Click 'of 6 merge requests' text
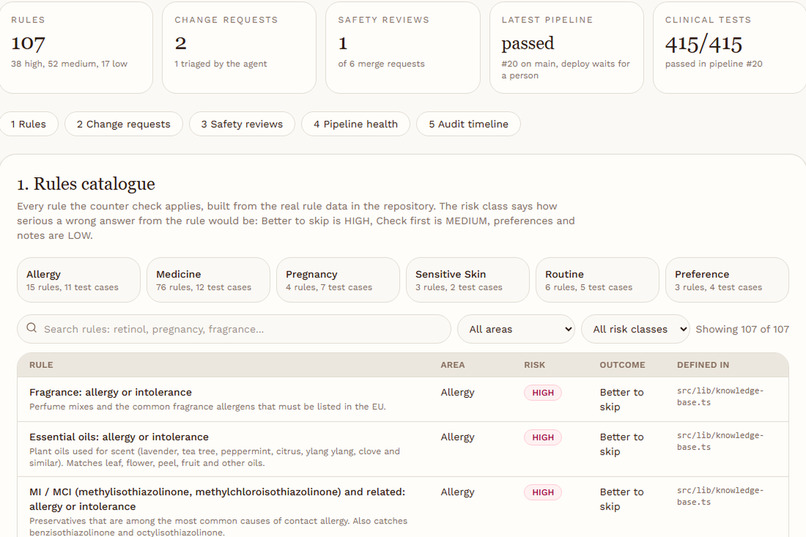This screenshot has width=806, height=537. (x=381, y=64)
